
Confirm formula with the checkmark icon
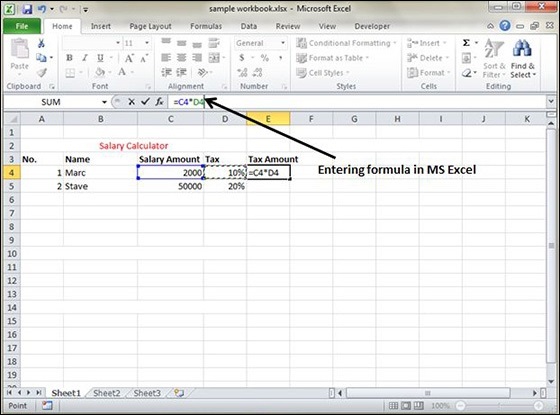[x=145, y=102]
